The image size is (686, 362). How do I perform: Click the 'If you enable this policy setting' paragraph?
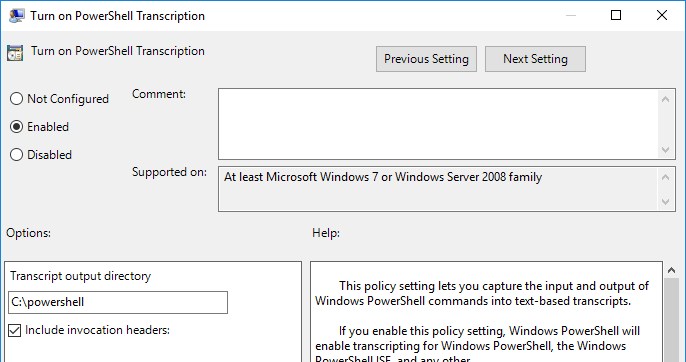point(478,345)
